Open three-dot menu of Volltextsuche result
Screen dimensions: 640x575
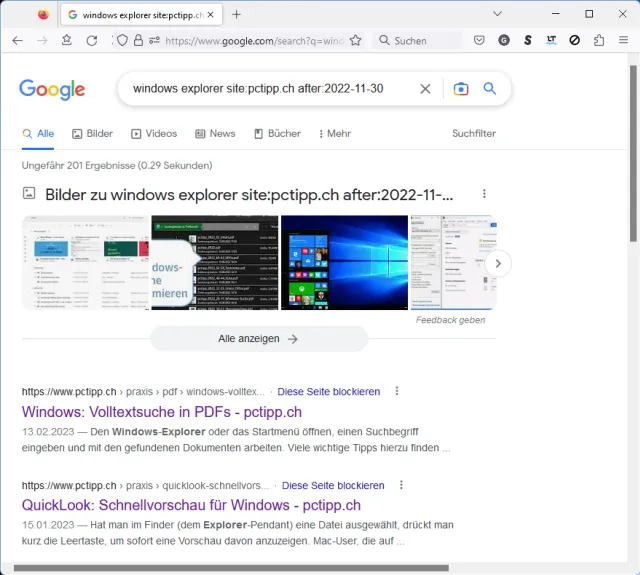click(397, 391)
